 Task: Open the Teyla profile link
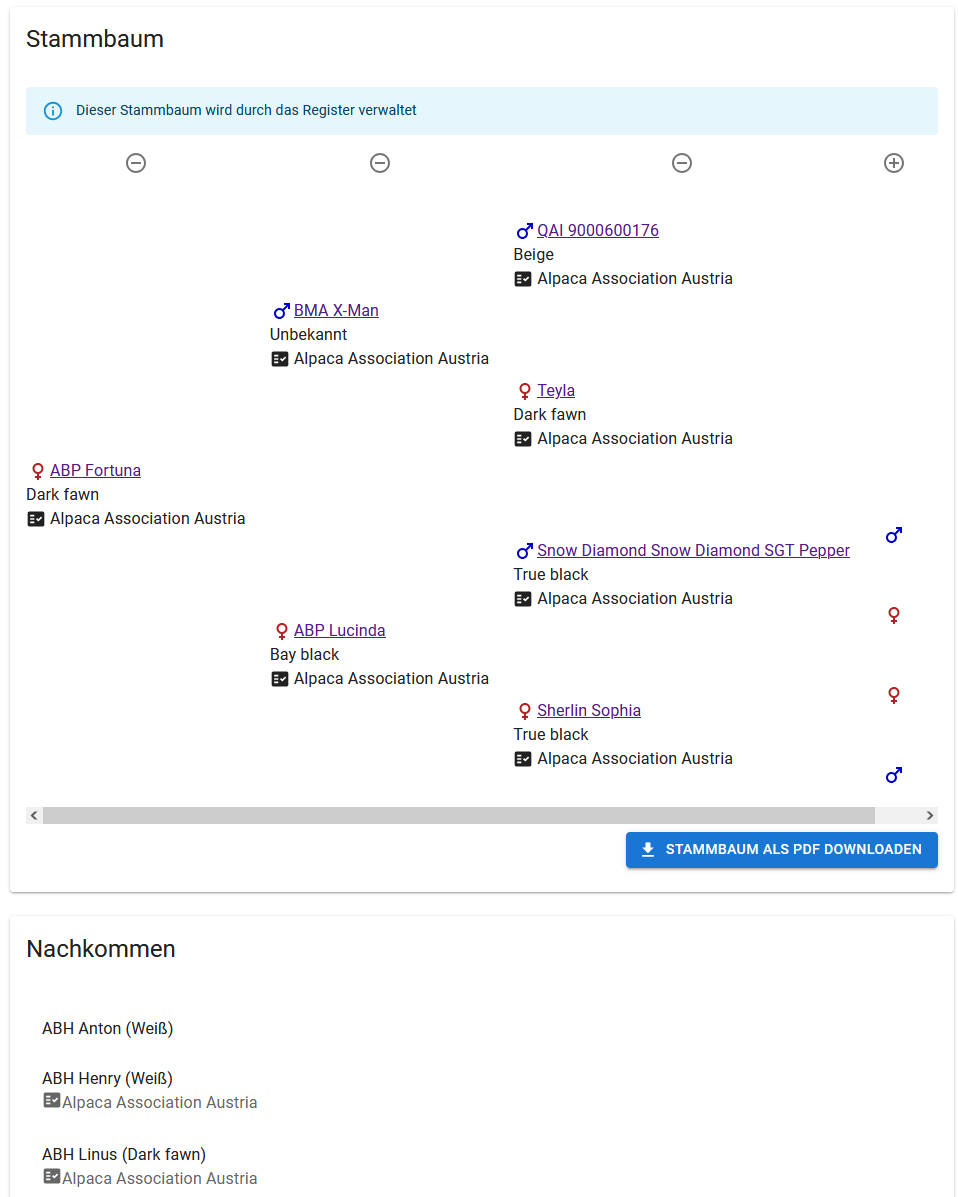click(556, 390)
